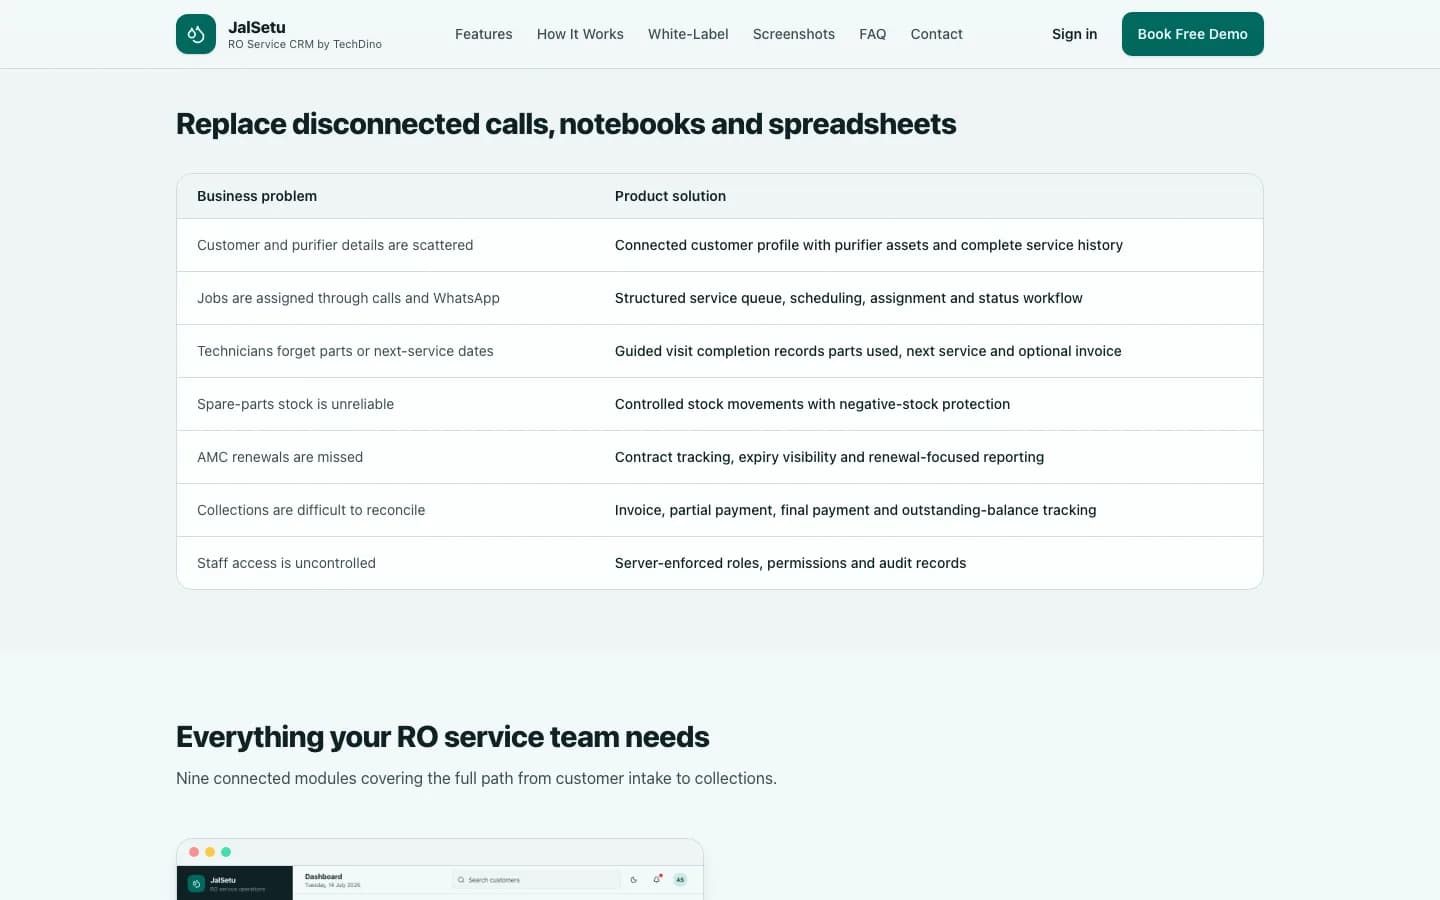Click the yellow window dot in preview
Screen dimensions: 1440x900
(210, 852)
